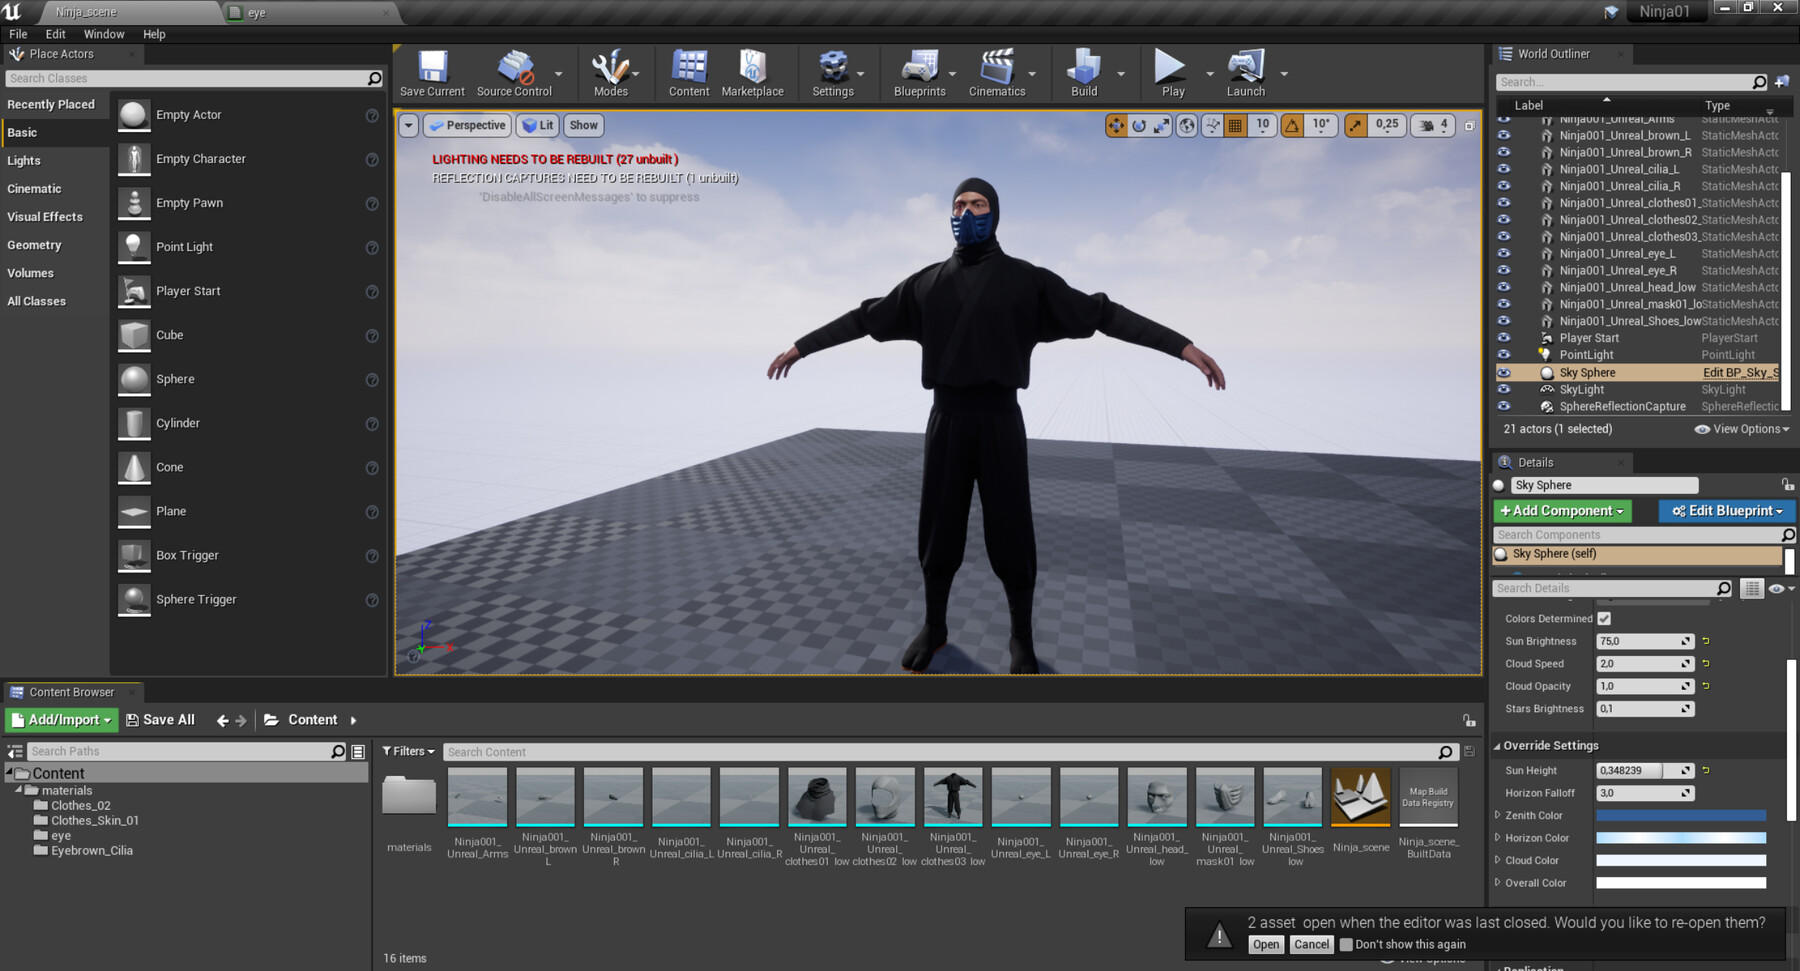Hide the Sky Sphere actor via its eye icon
The image size is (1800, 971).
pyautogui.click(x=1505, y=371)
